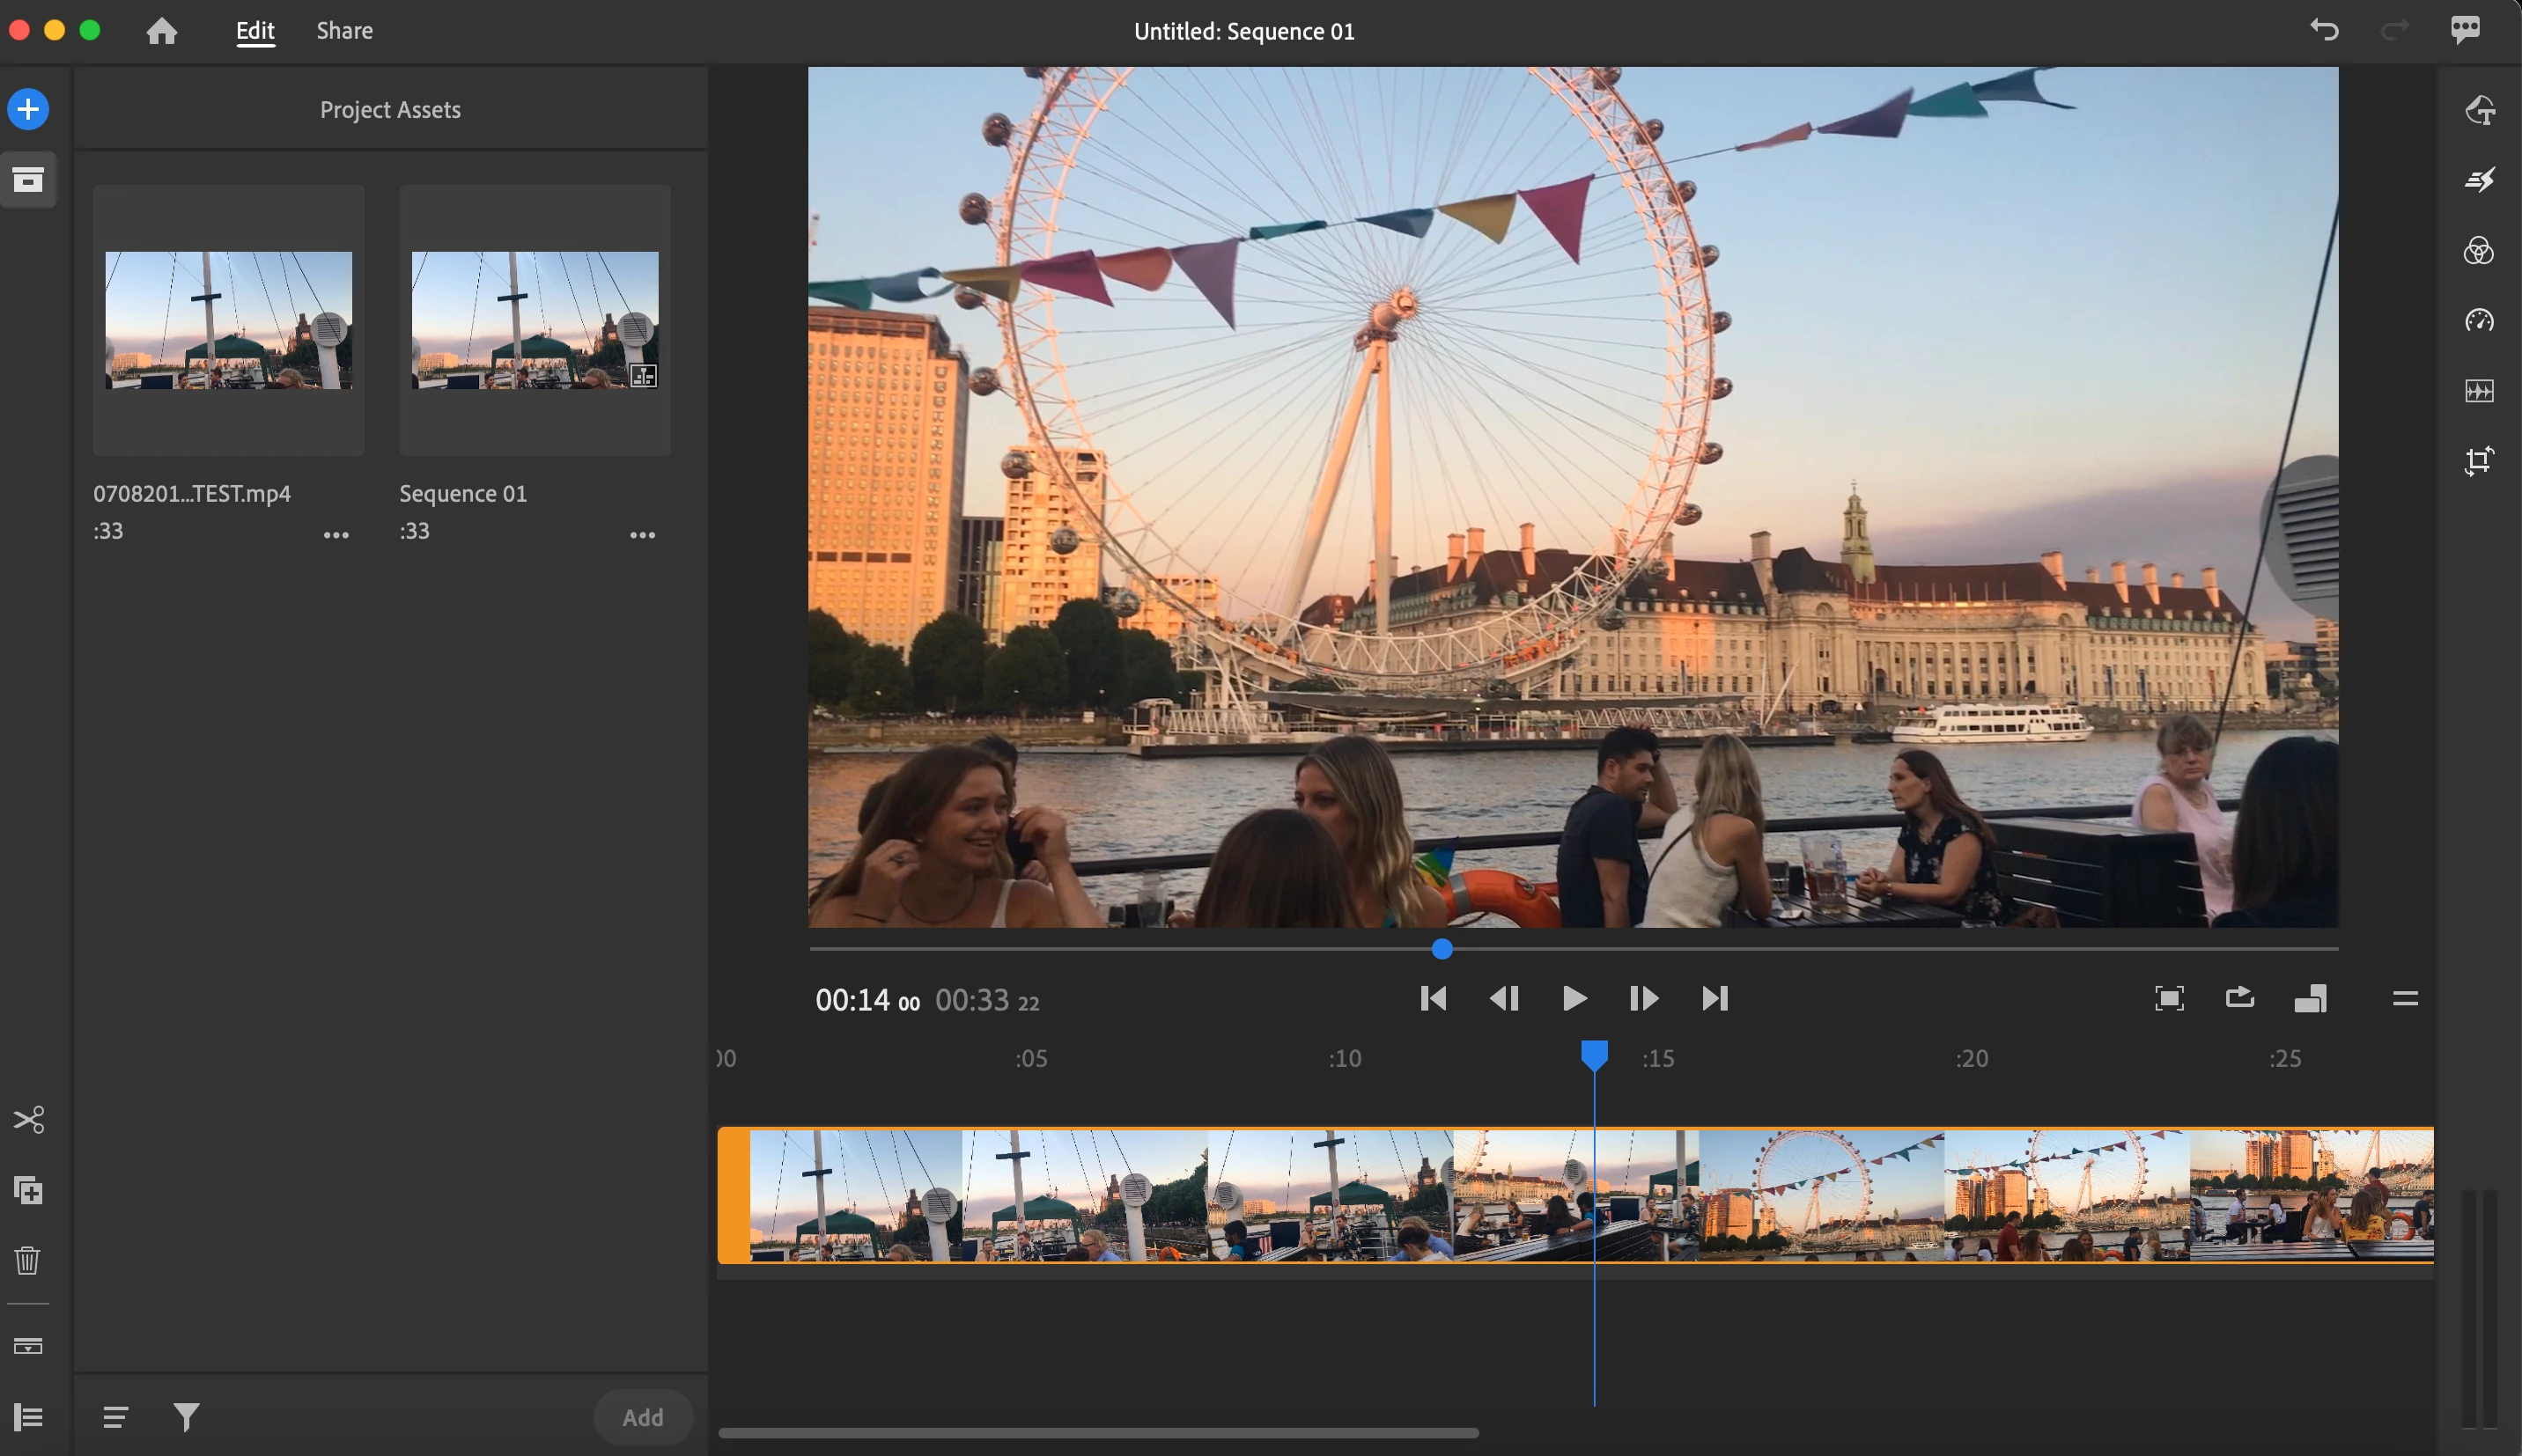Click the blue Add Media plus button
The height and width of the screenshot is (1456, 2522).
[x=28, y=109]
